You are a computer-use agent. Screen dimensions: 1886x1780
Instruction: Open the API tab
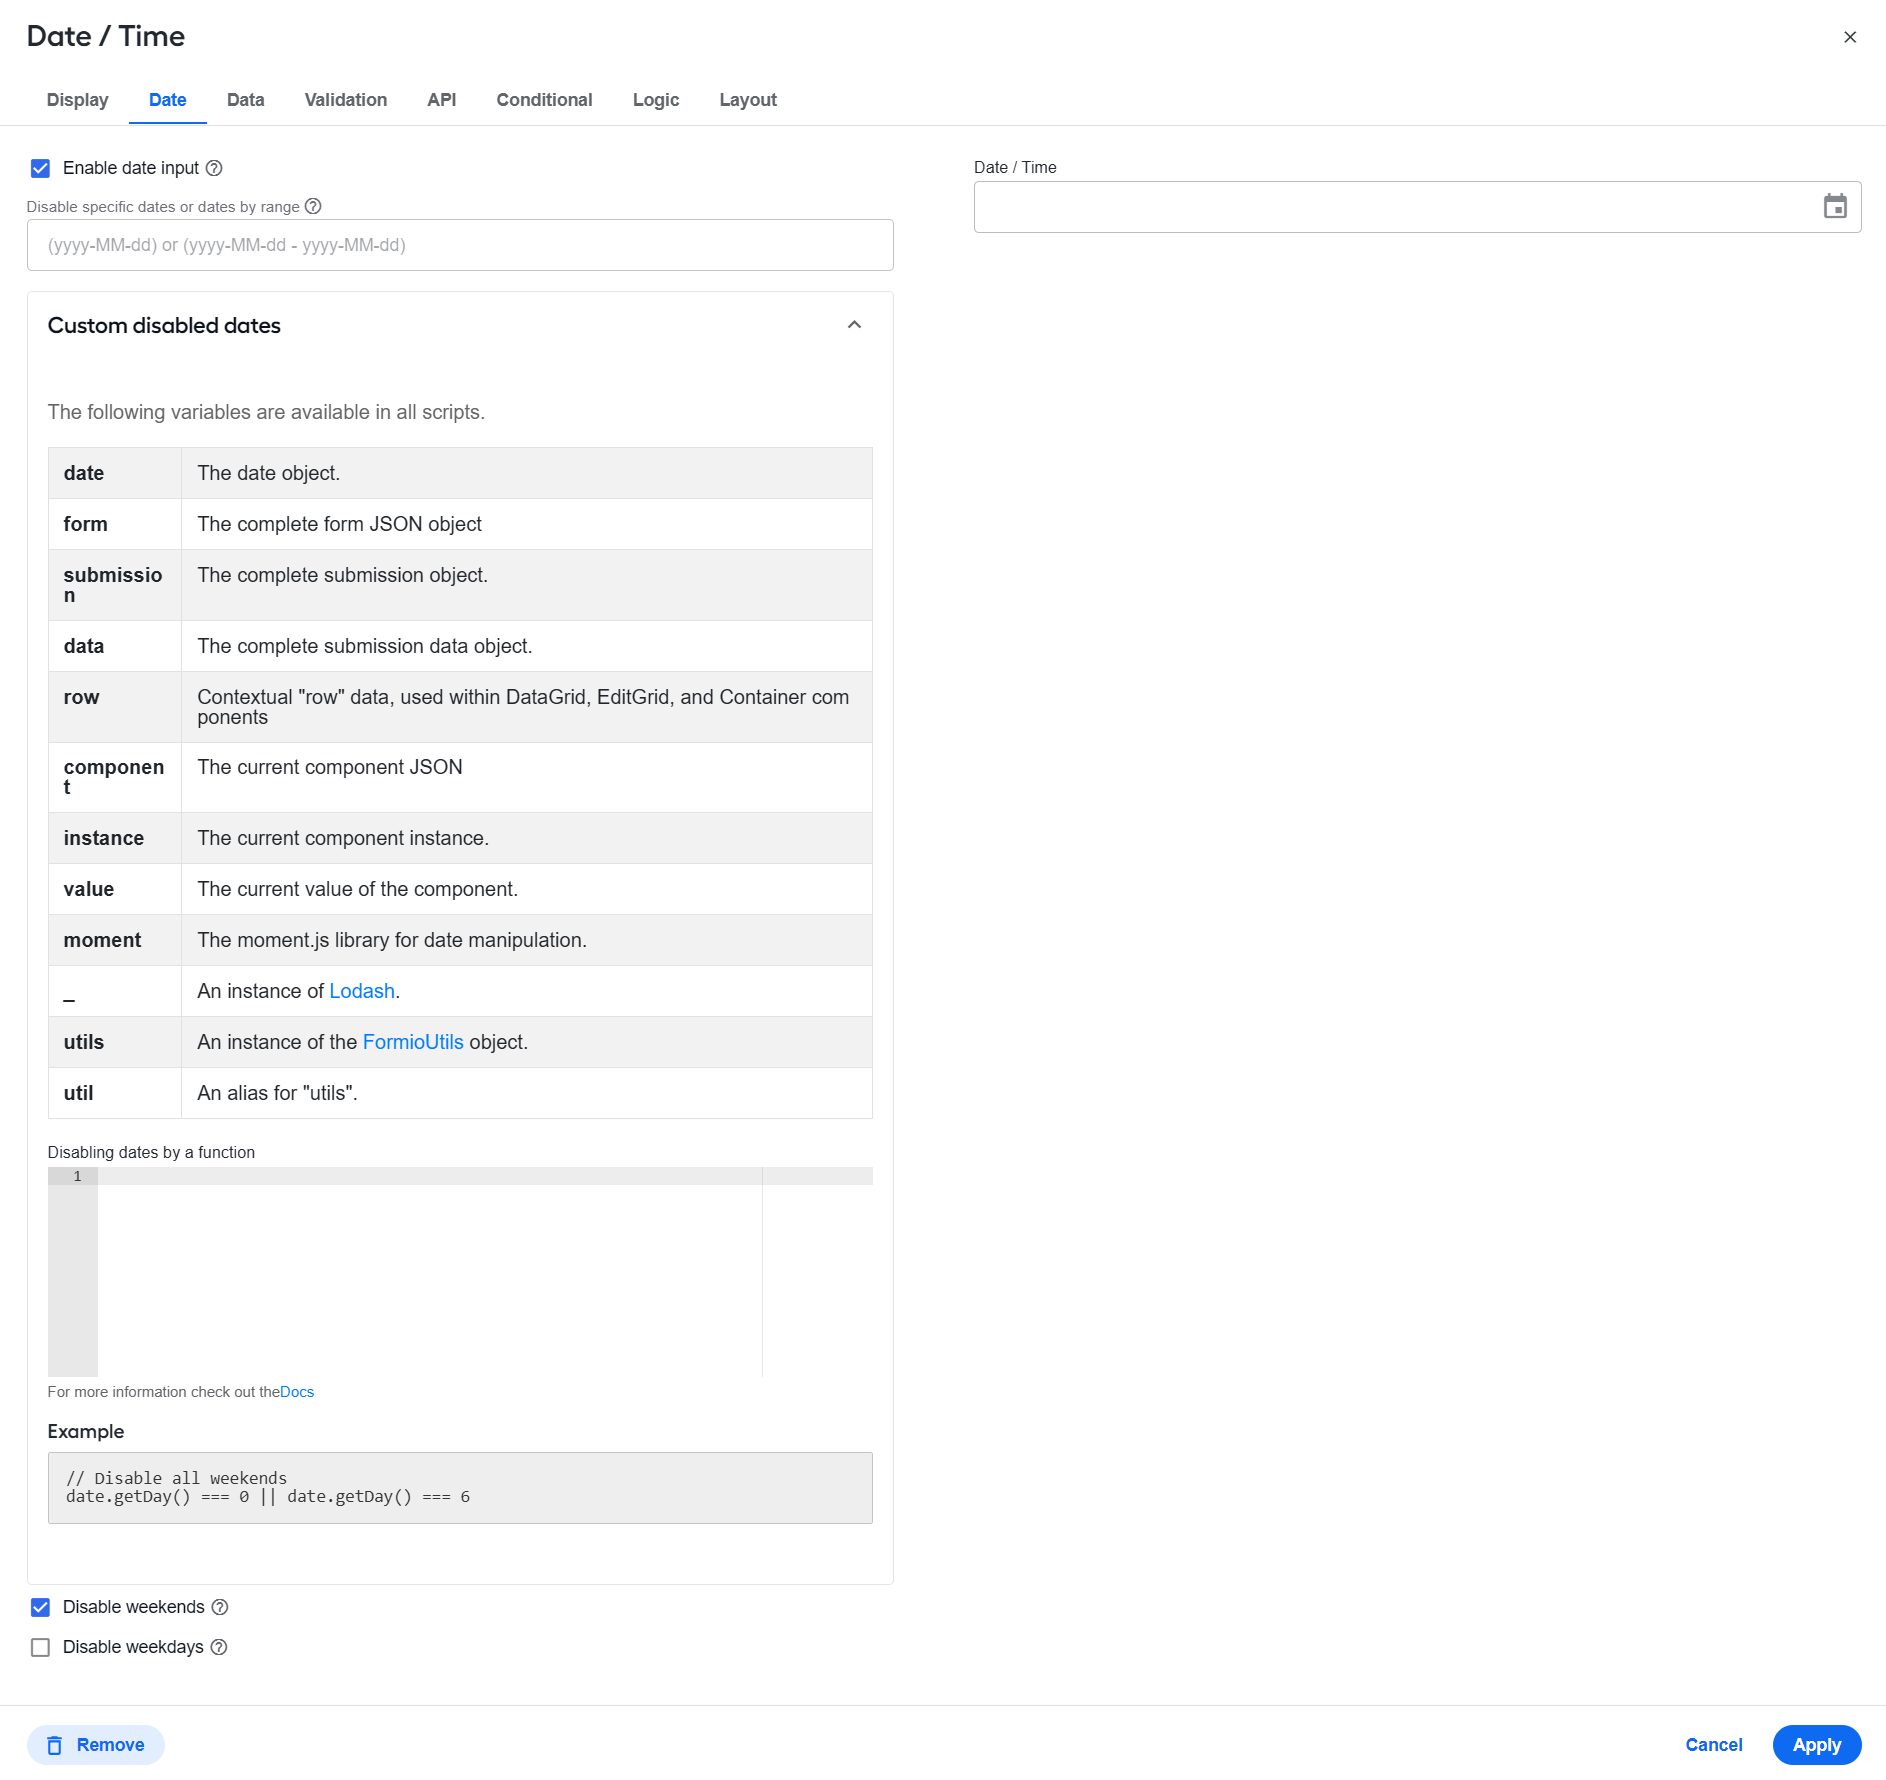point(442,100)
